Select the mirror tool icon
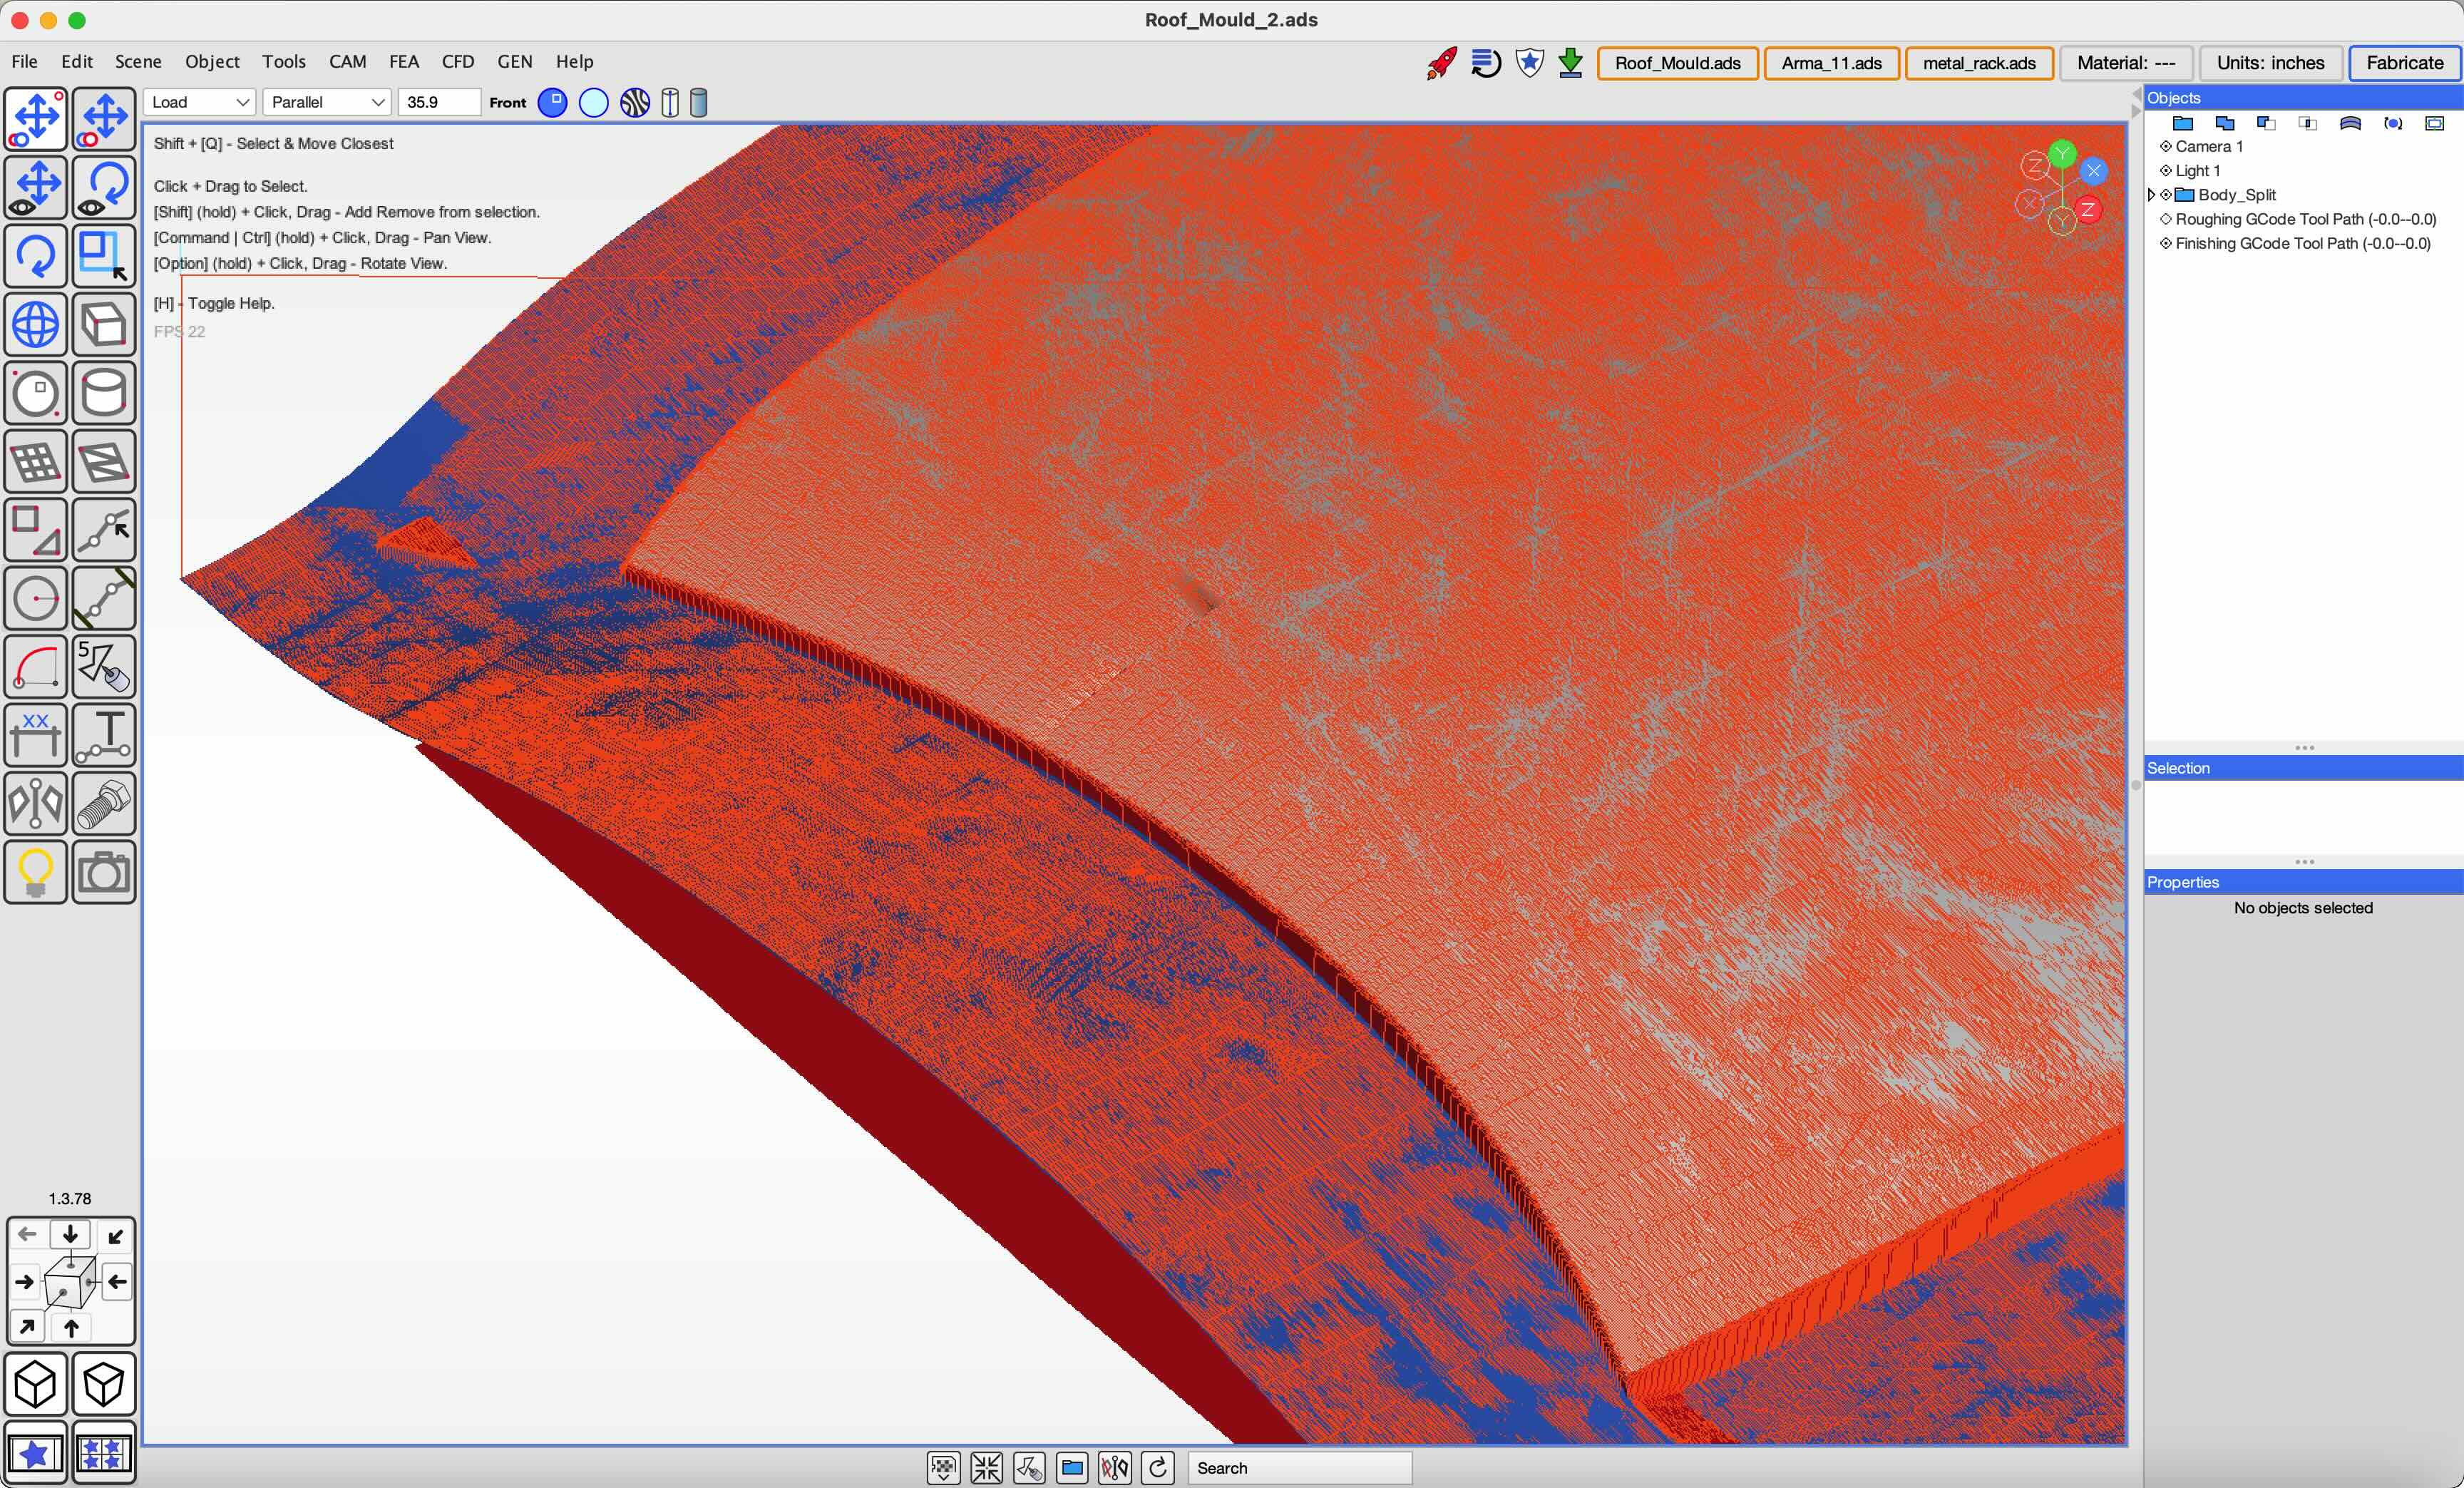This screenshot has height=1488, width=2464. coord(36,803)
